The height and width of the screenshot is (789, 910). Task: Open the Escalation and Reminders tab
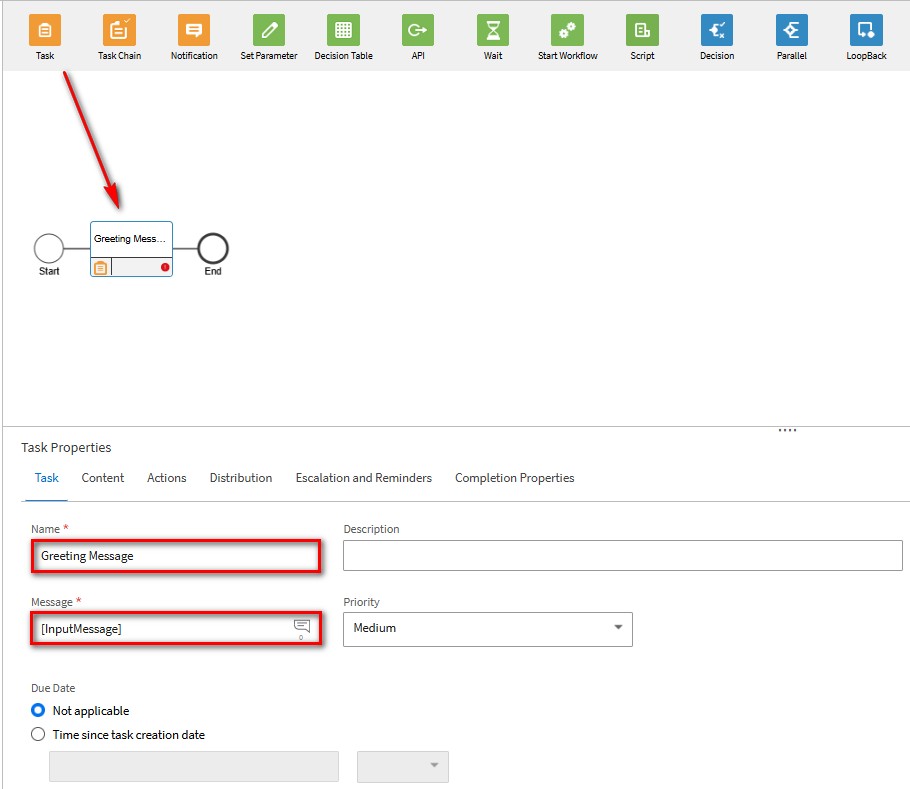(x=363, y=478)
